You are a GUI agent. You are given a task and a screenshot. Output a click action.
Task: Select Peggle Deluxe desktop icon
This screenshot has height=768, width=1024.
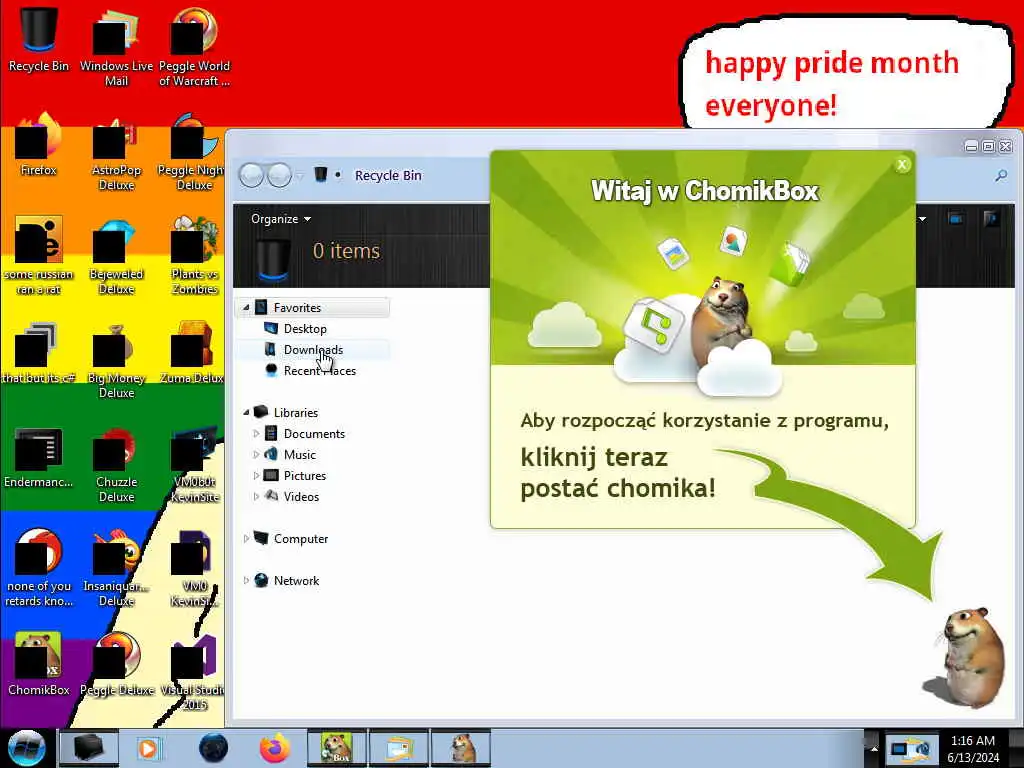click(116, 665)
